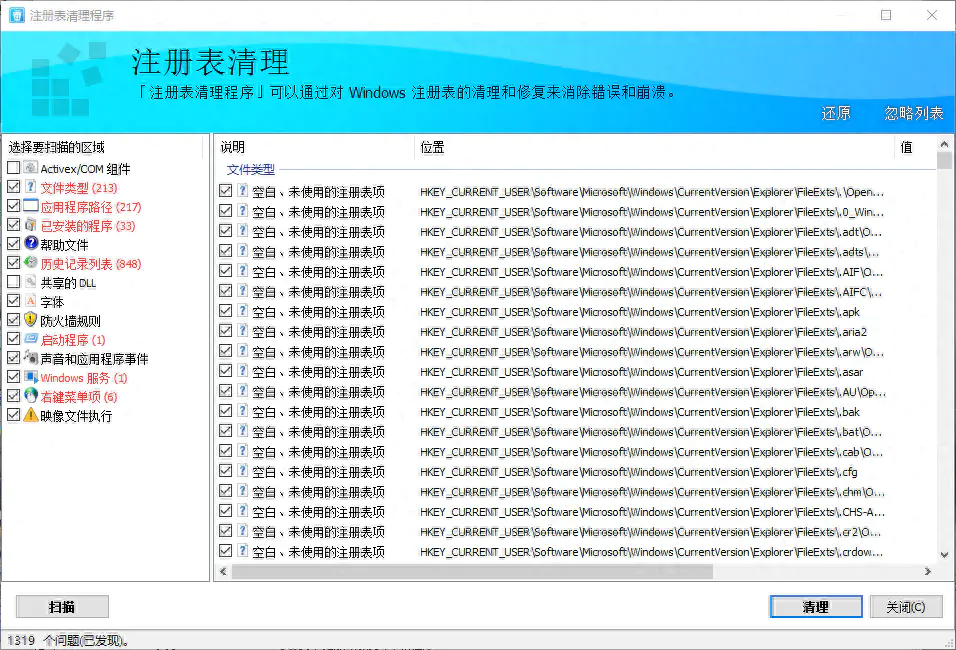Enable the Activex/COM 组件 checkbox

13,168
